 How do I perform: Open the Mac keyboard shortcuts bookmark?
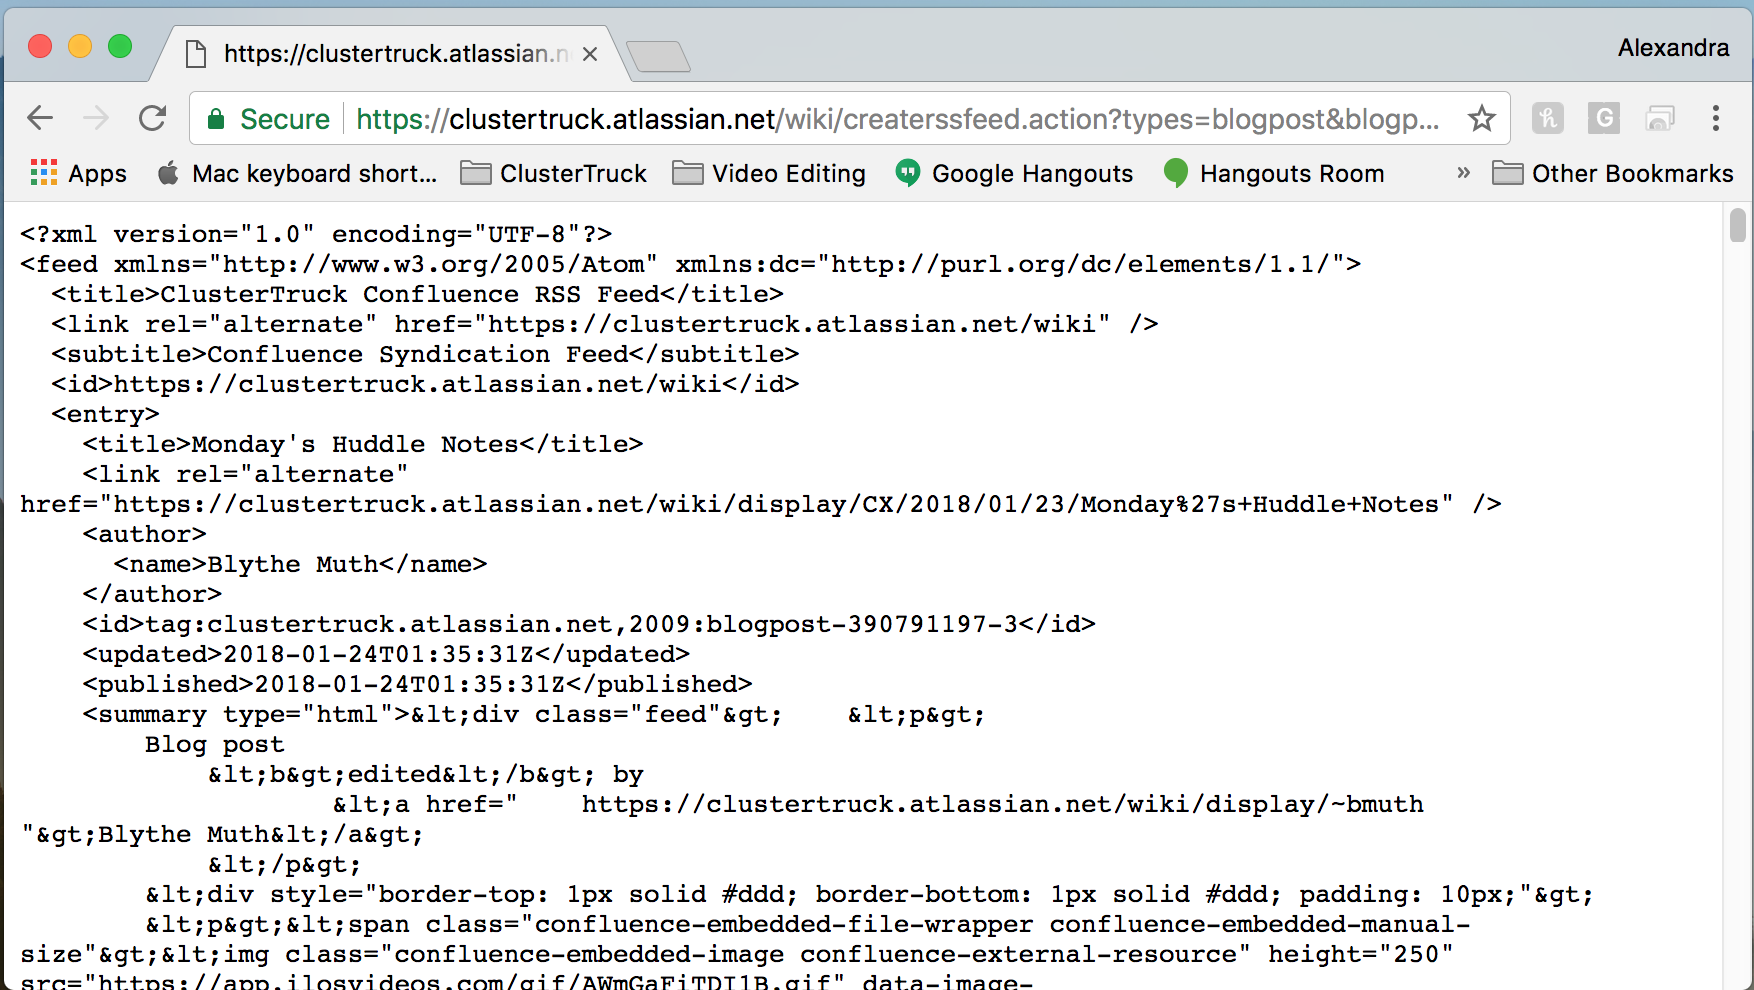tap(297, 173)
